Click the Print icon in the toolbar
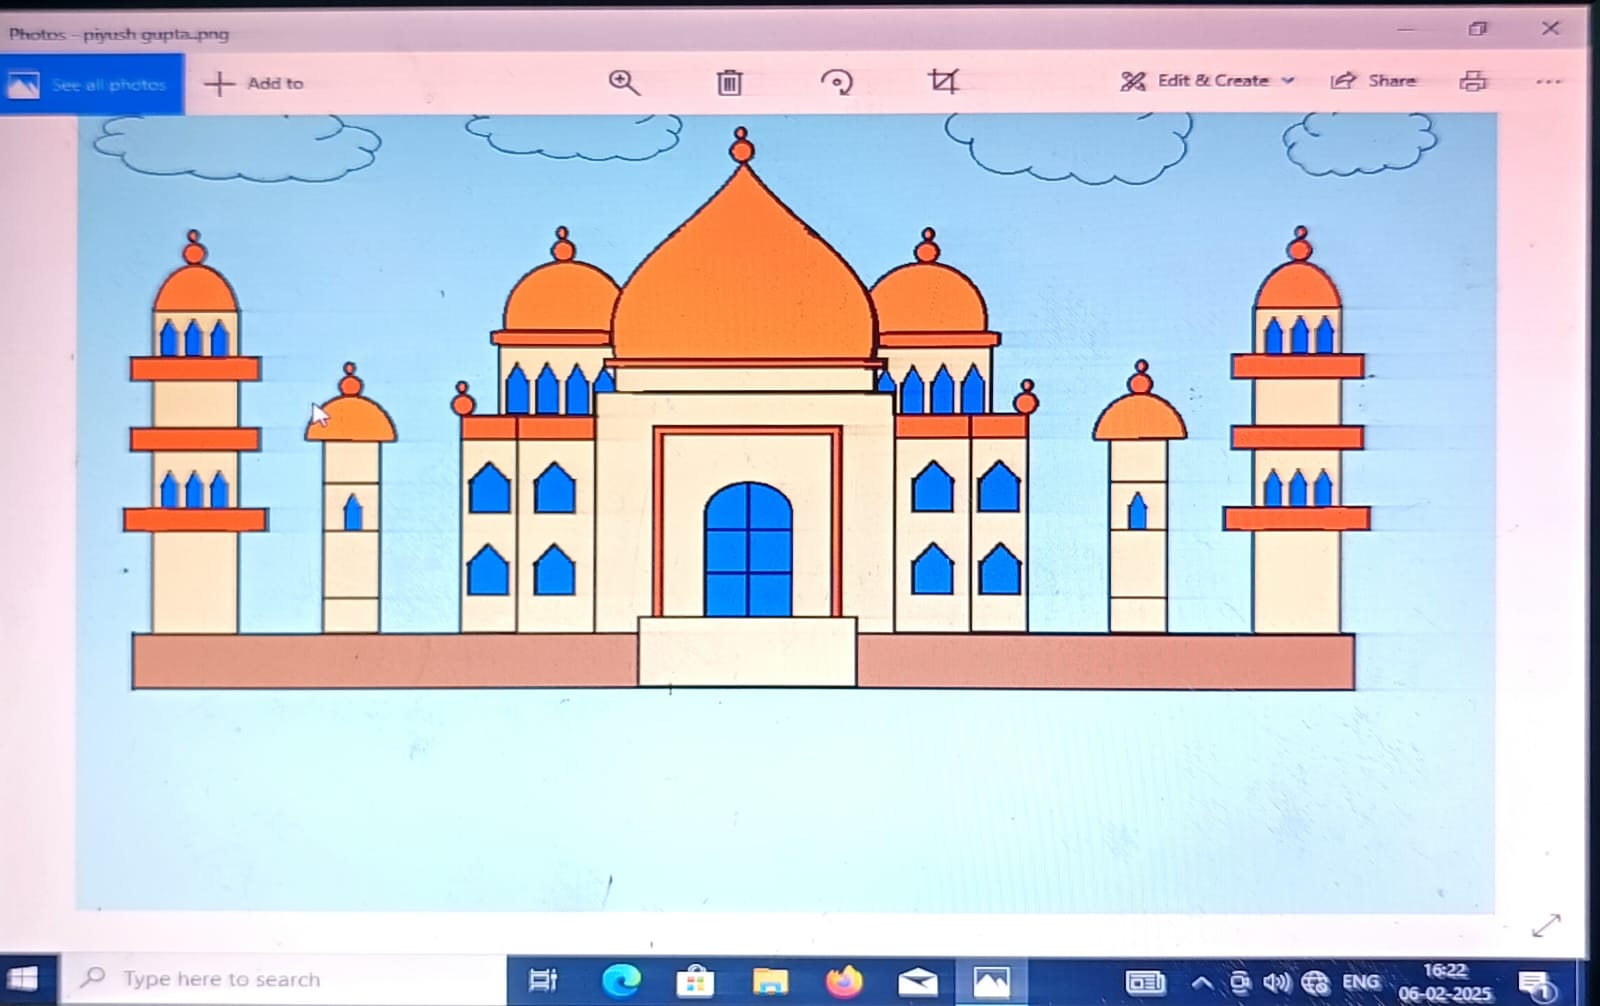This screenshot has height=1006, width=1600. click(1473, 81)
